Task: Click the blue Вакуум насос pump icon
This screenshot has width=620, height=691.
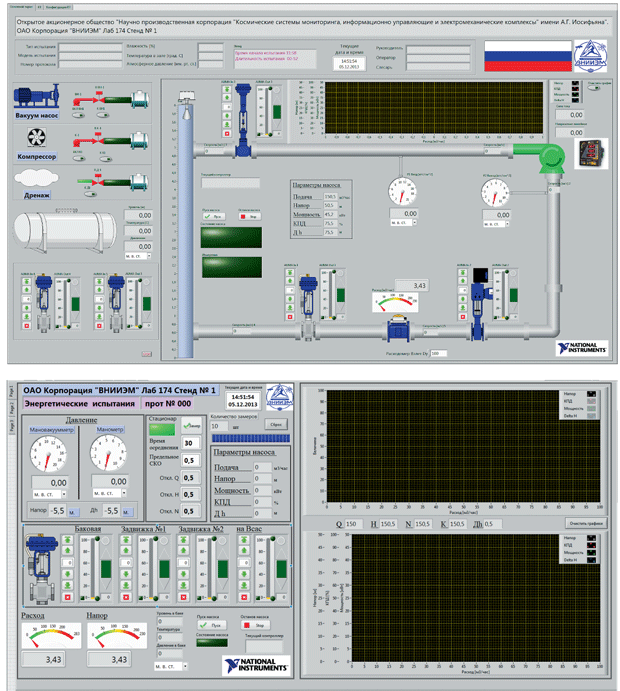Action: point(36,97)
